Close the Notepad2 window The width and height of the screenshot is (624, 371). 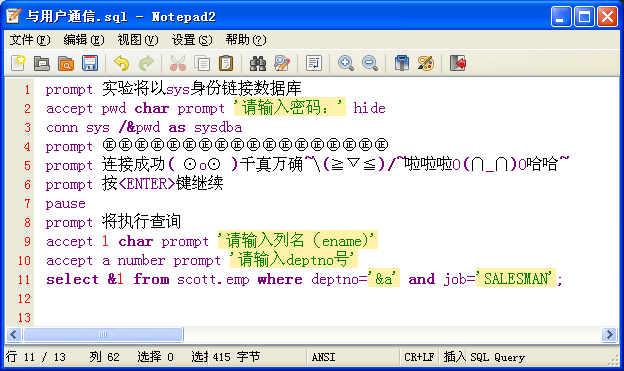click(608, 17)
